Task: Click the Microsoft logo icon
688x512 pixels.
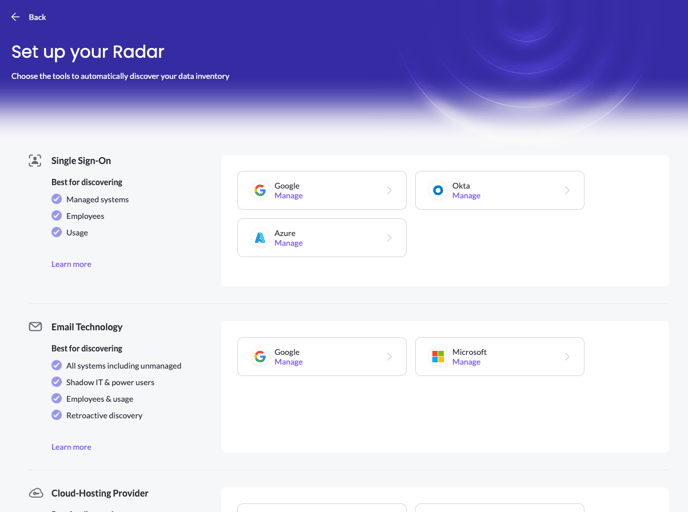Action: 438,356
